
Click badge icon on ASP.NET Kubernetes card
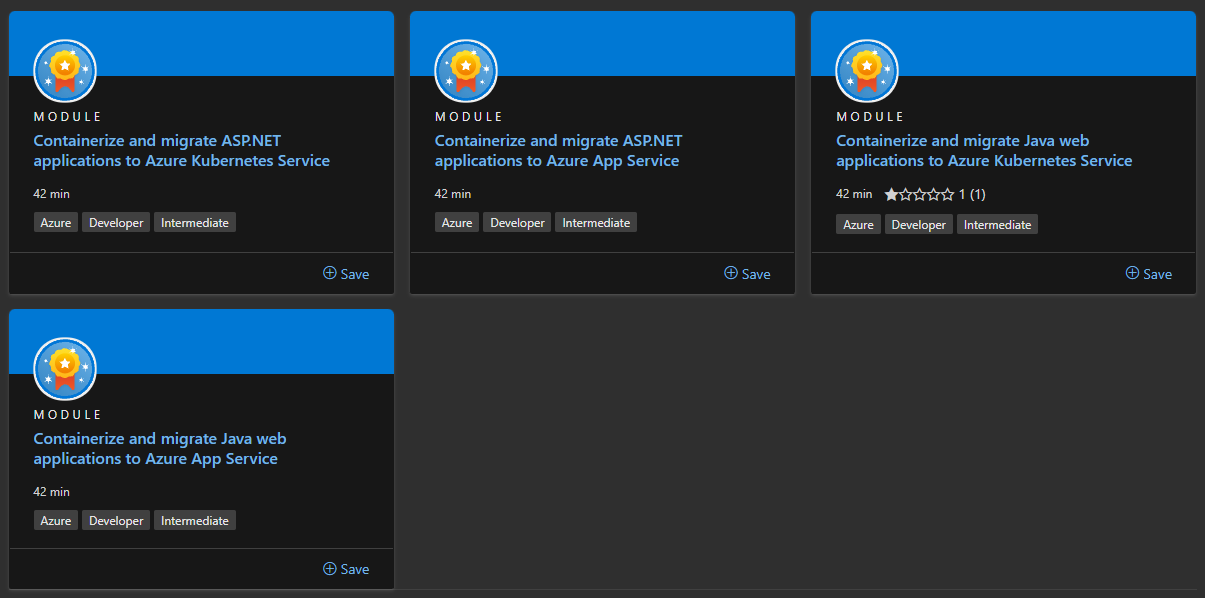(65, 71)
